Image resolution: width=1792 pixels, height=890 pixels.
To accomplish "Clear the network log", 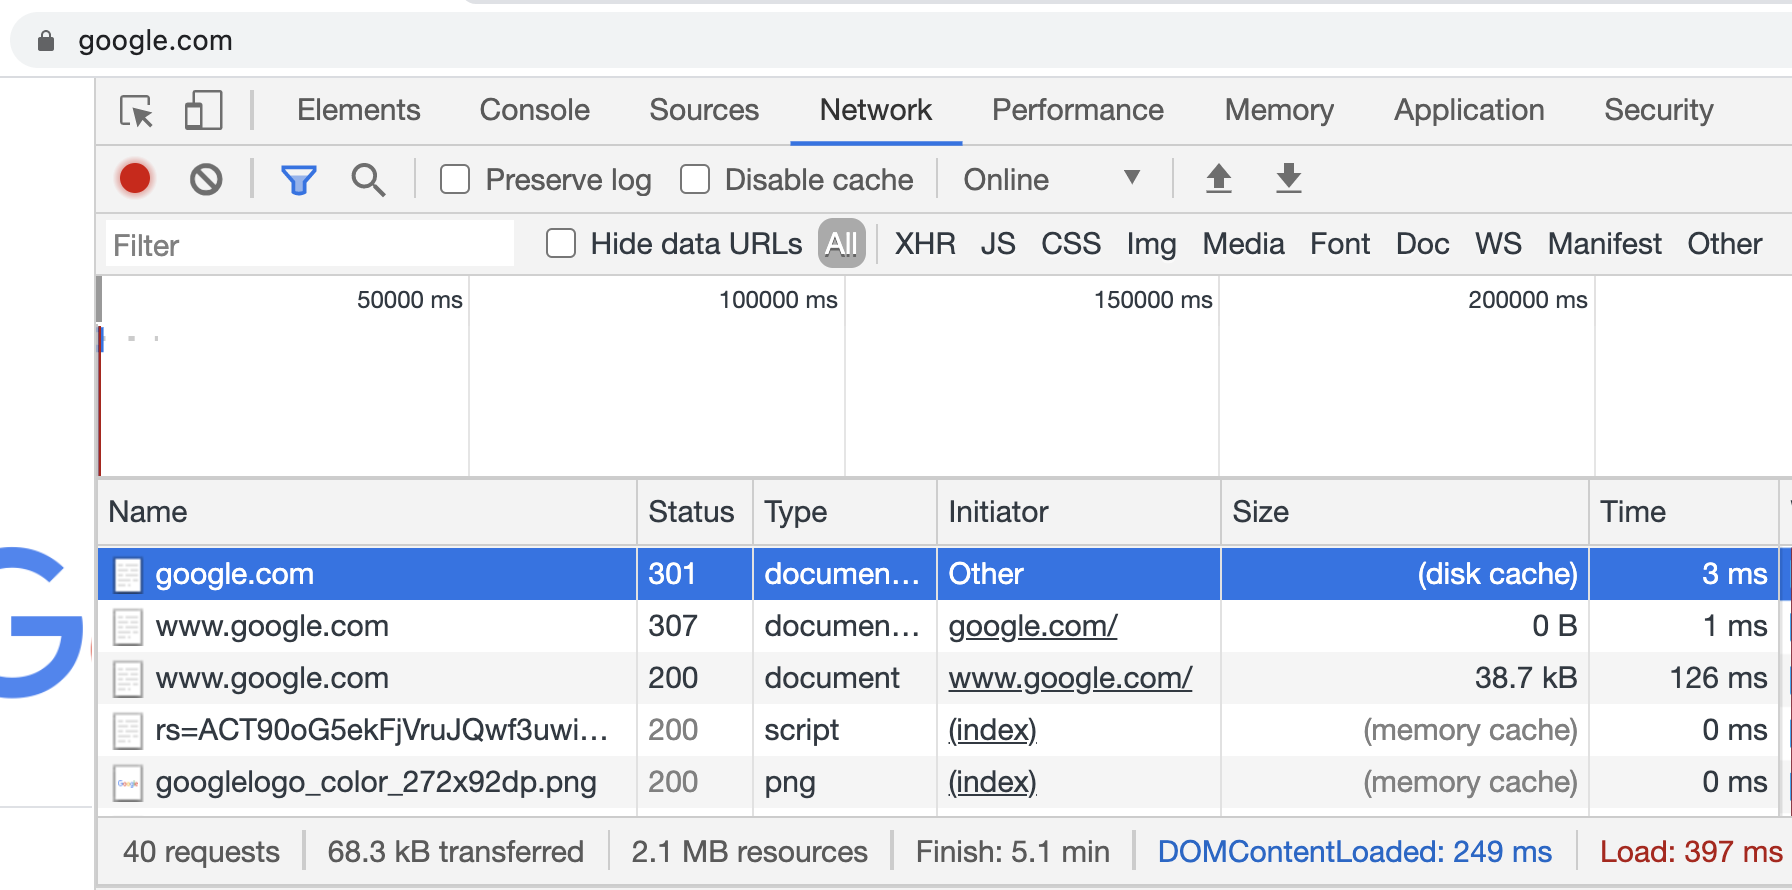I will [206, 179].
